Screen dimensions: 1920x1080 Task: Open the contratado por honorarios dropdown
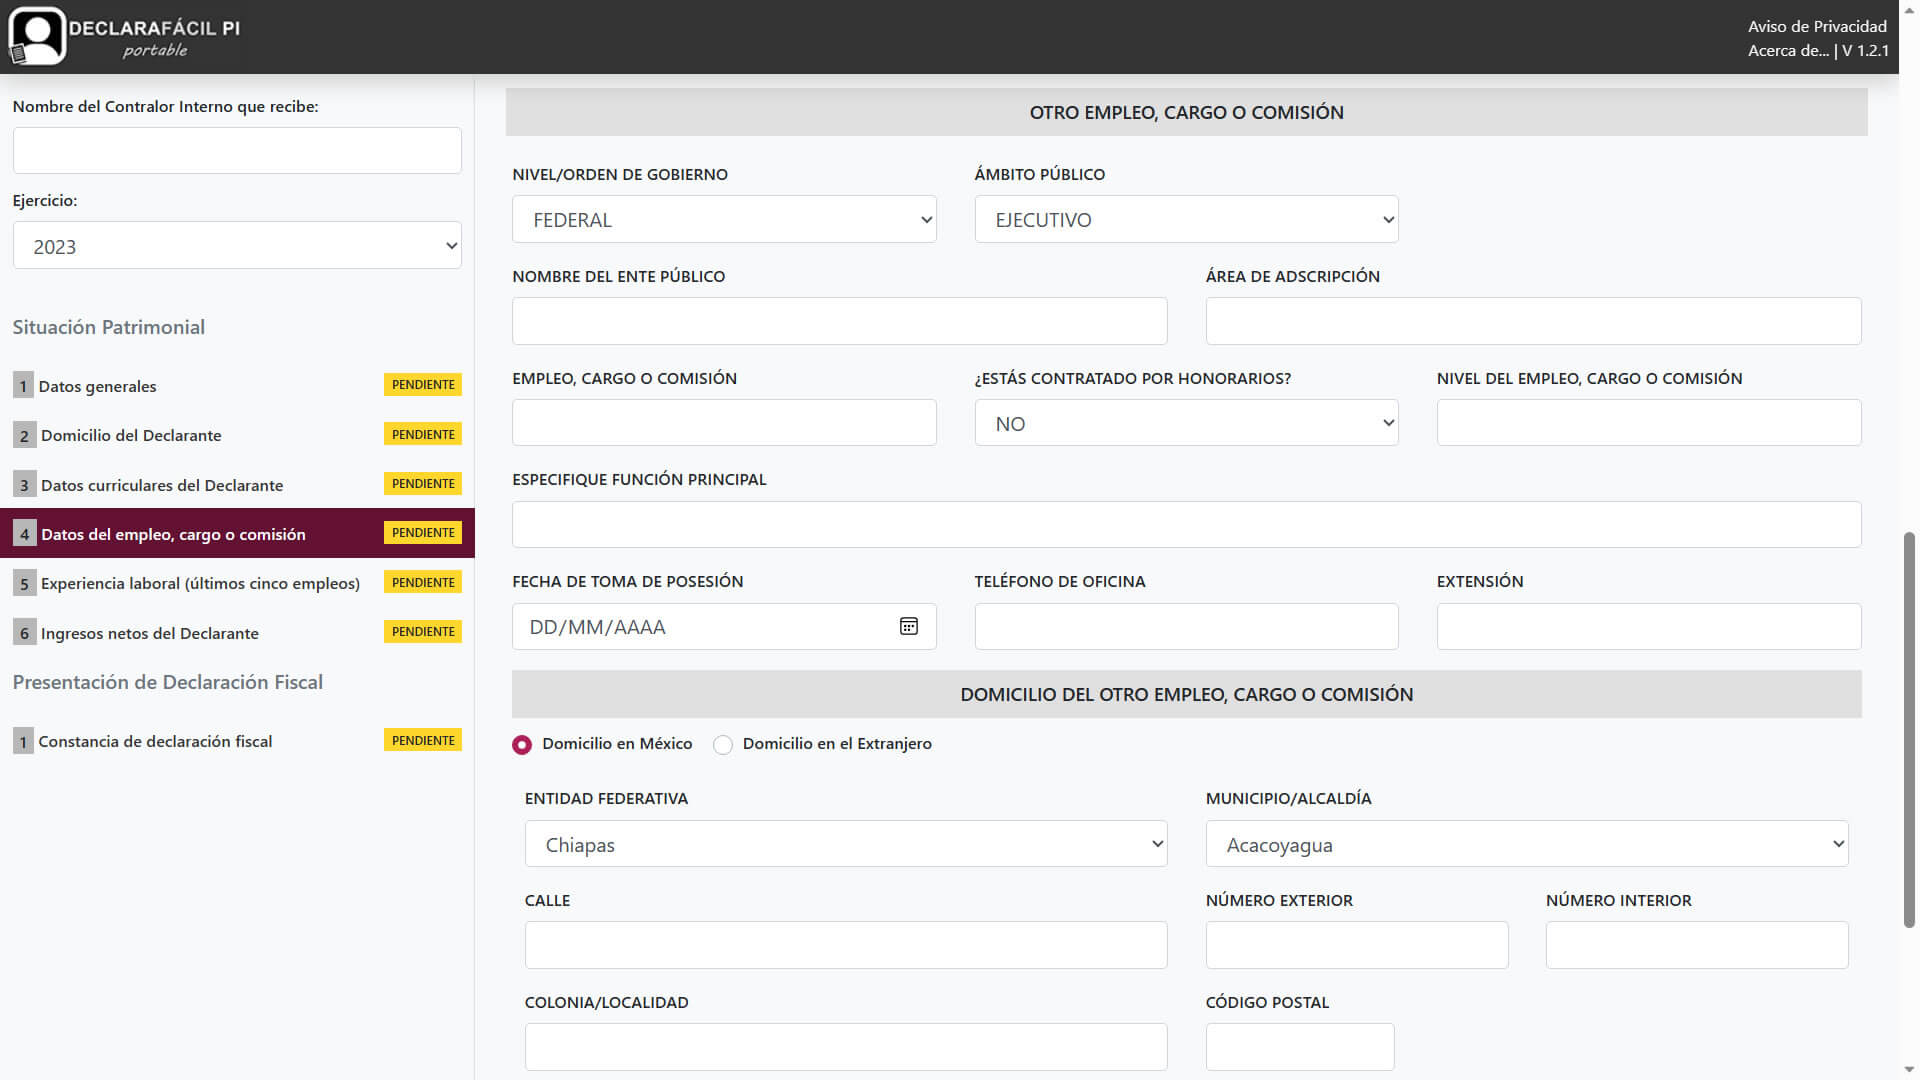1186,423
